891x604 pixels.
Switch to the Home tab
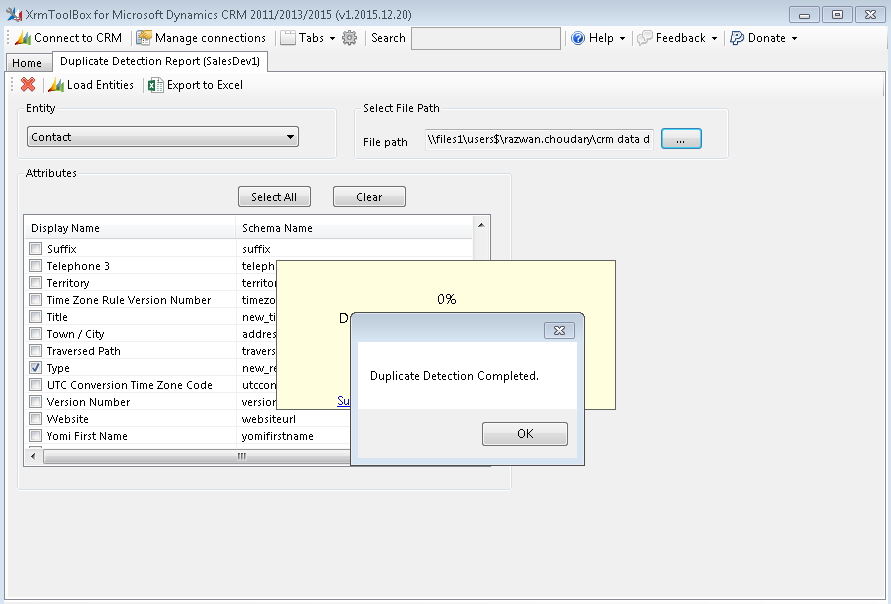[27, 63]
